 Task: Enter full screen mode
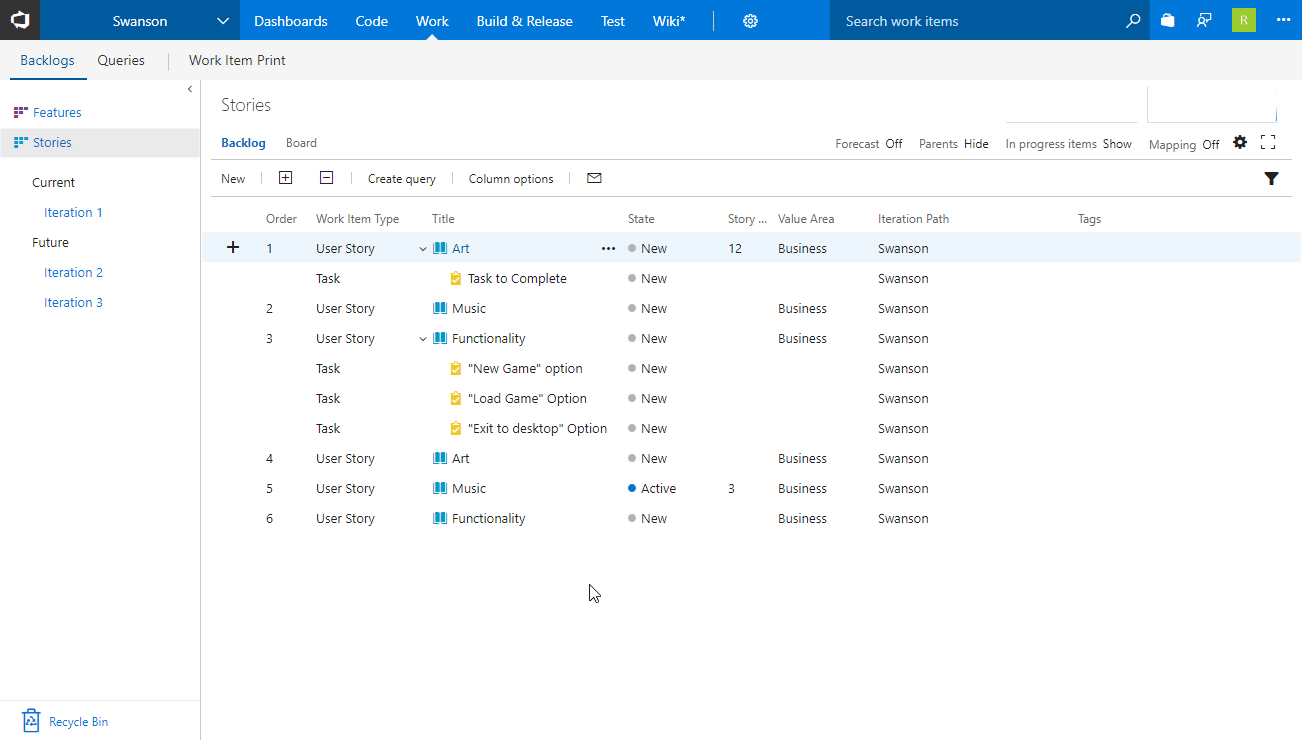pyautogui.click(x=1267, y=143)
